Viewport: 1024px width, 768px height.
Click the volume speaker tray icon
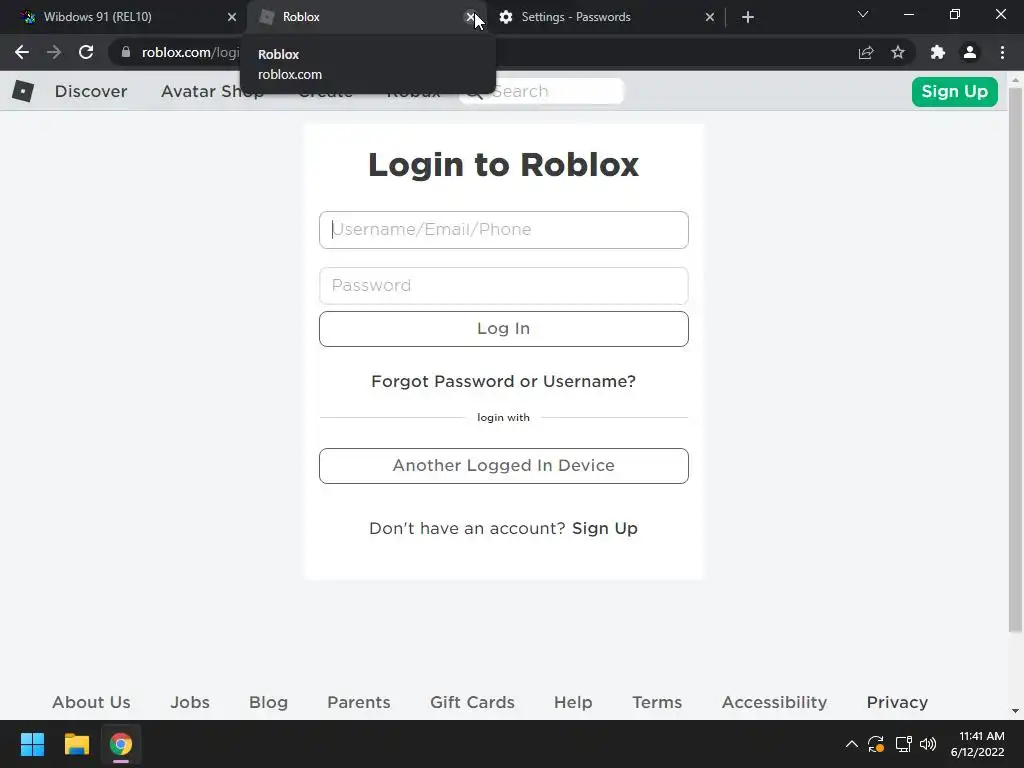[x=928, y=744]
